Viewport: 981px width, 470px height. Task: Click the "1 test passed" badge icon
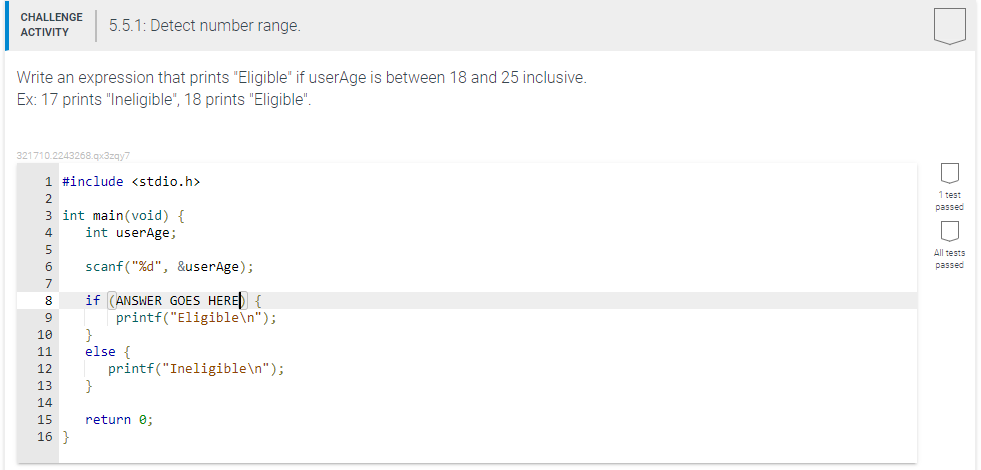(x=950, y=173)
